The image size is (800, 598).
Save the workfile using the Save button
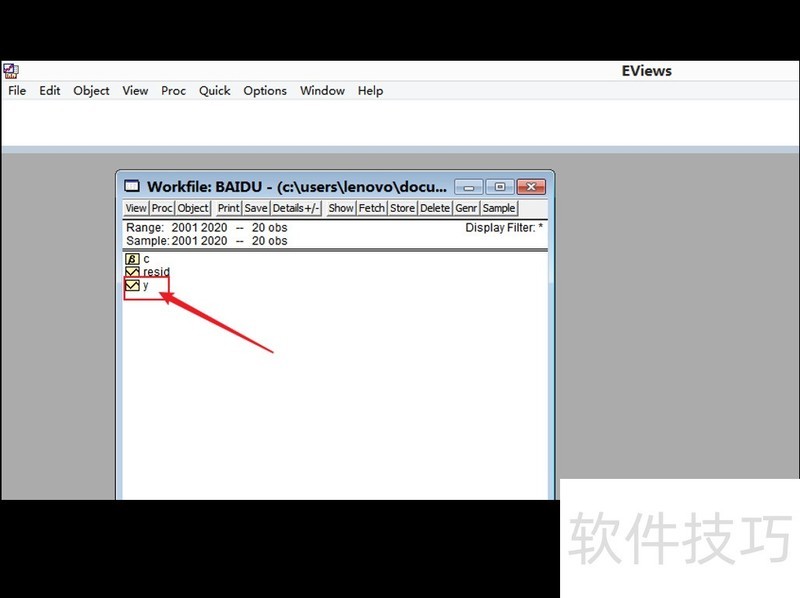click(x=256, y=208)
